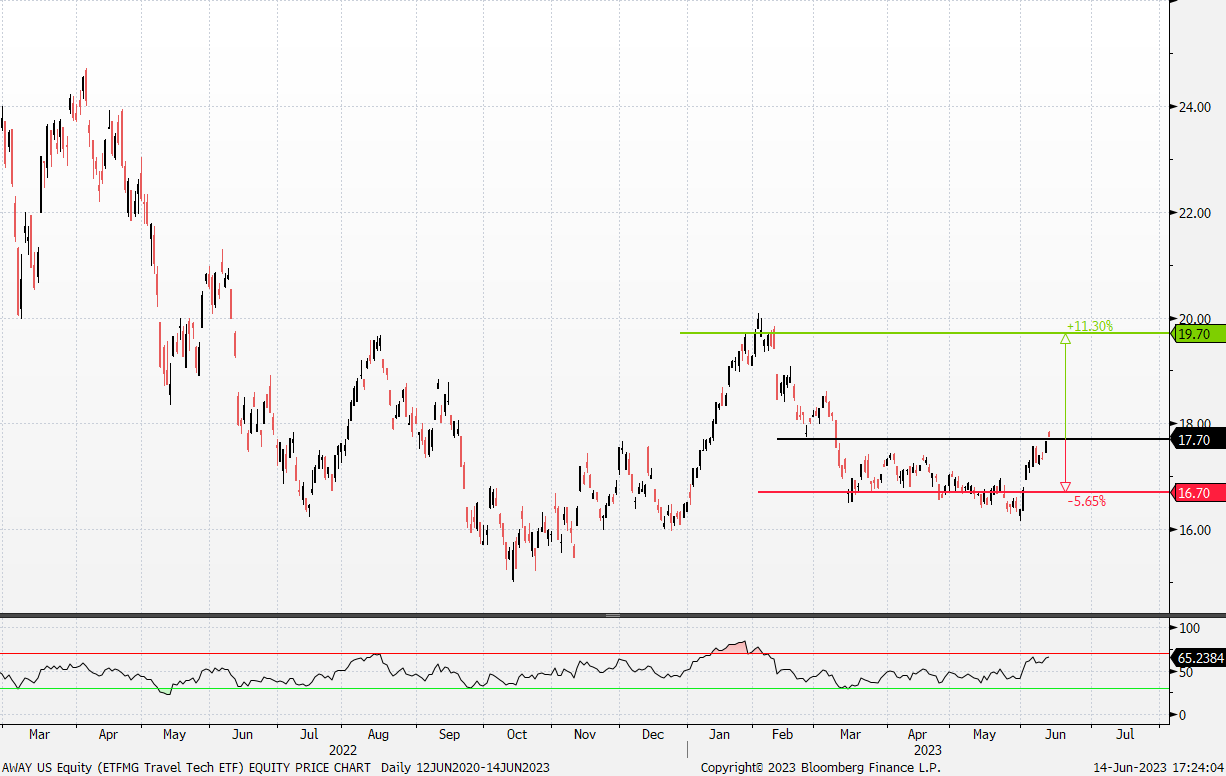Click the Nov month label

click(x=586, y=734)
